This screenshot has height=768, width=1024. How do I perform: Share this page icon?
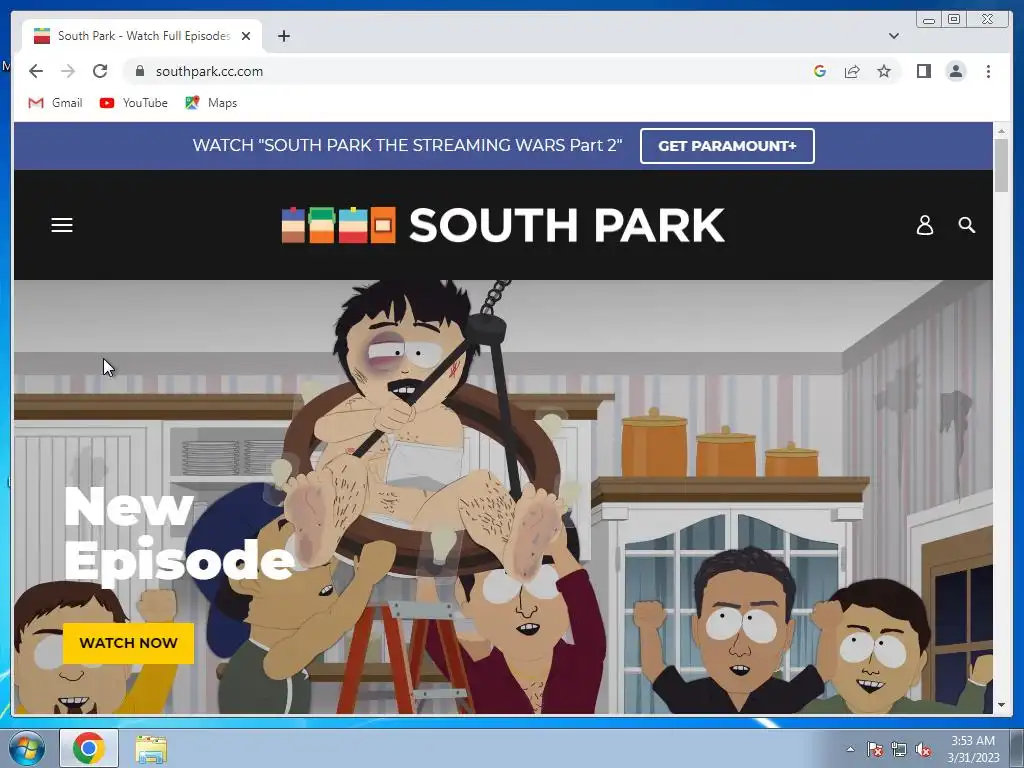852,71
